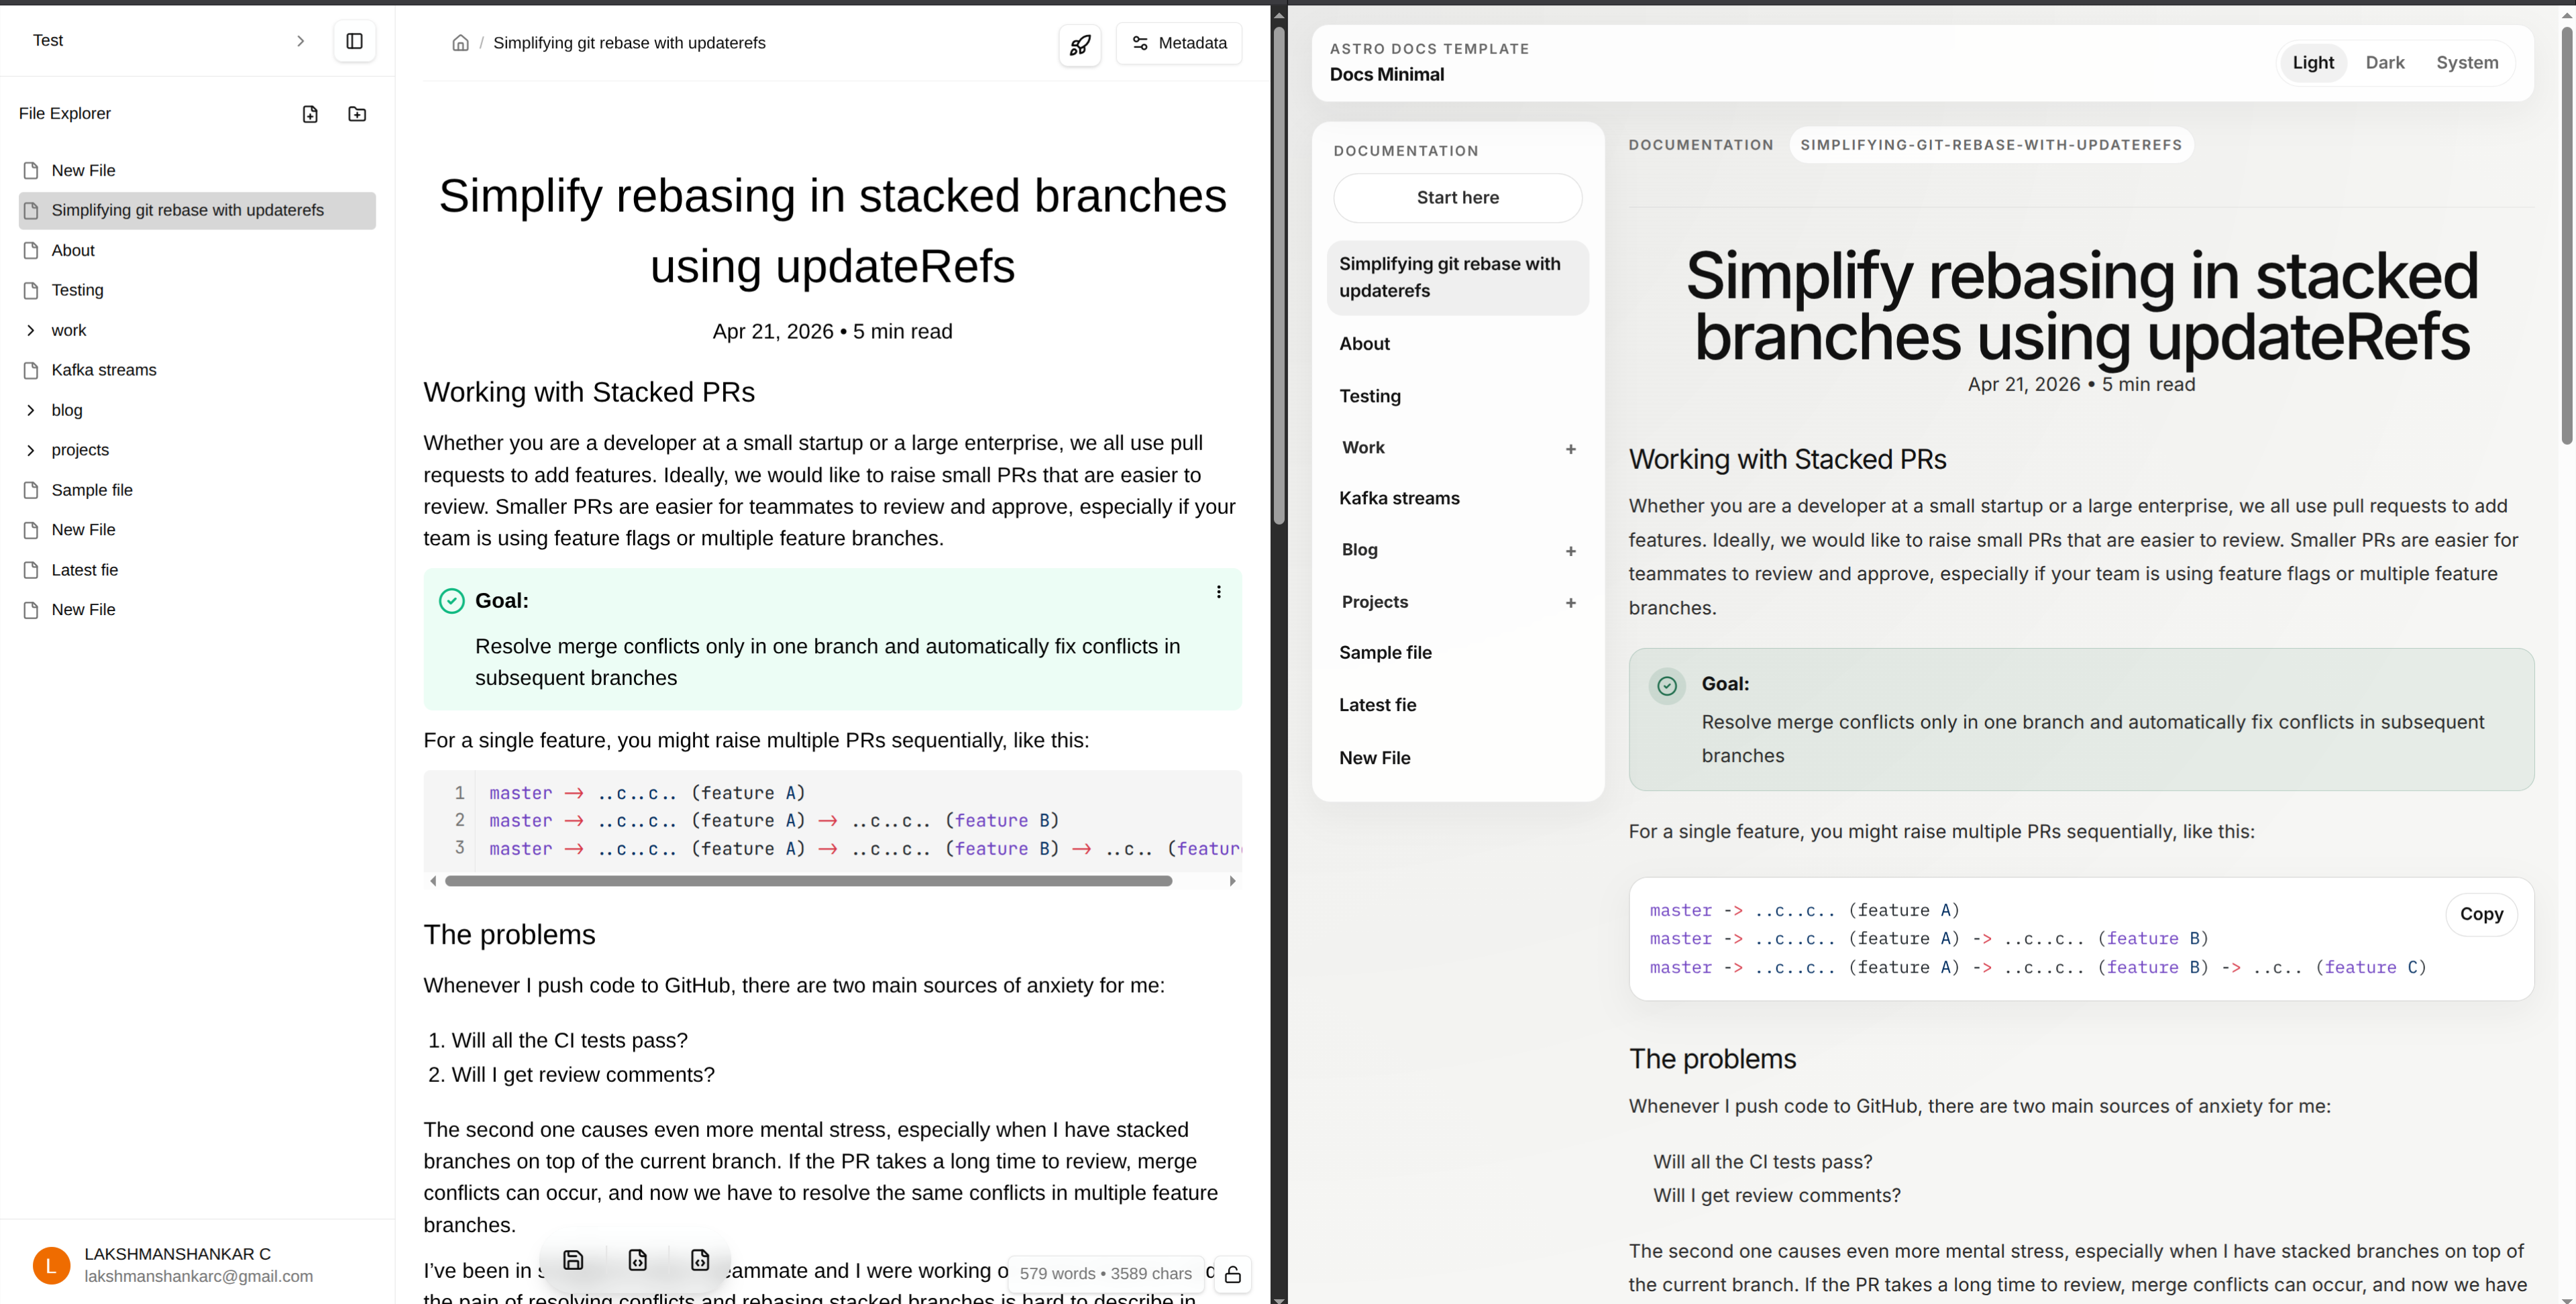Open the Metadata button

(x=1178, y=43)
